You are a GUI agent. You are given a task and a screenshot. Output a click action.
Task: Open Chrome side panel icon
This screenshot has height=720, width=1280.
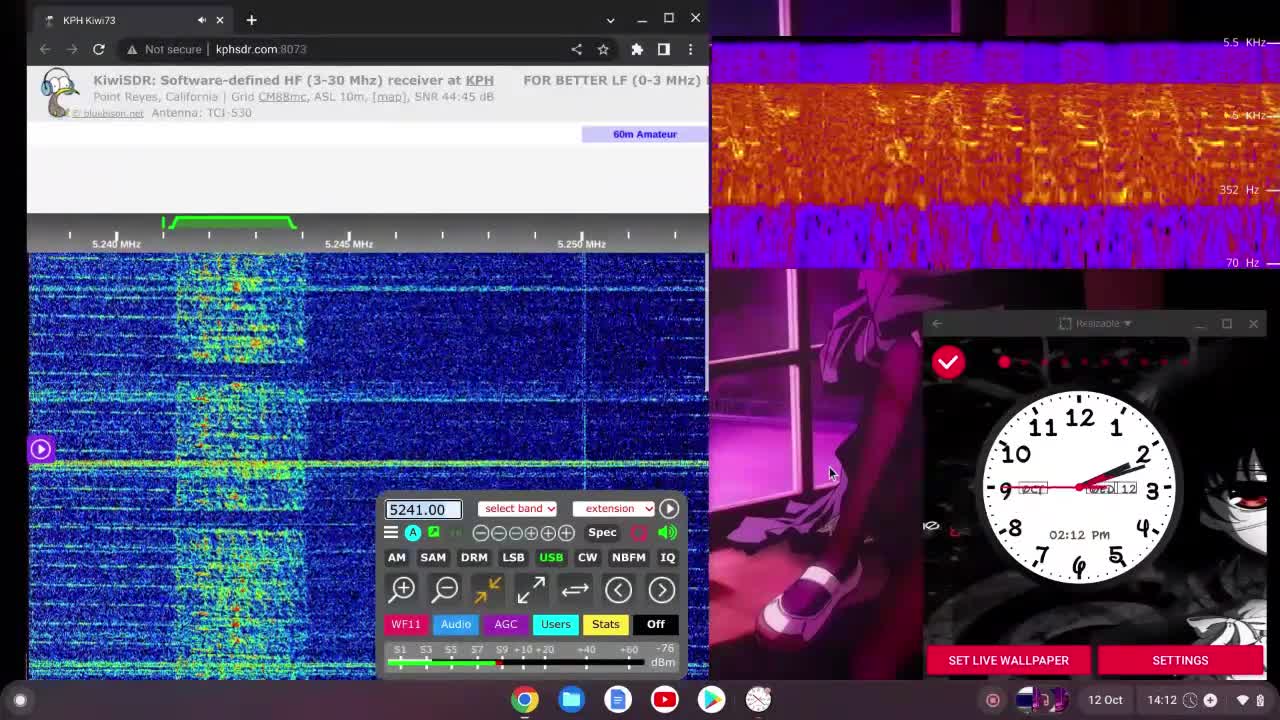point(664,49)
